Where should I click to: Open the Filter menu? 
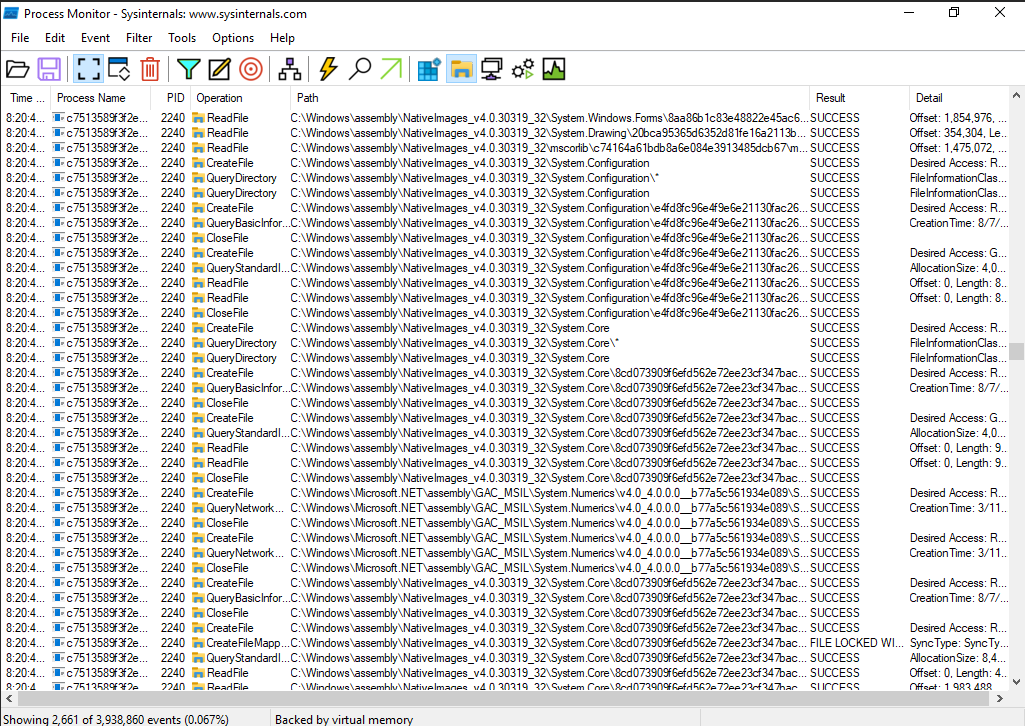coord(139,38)
